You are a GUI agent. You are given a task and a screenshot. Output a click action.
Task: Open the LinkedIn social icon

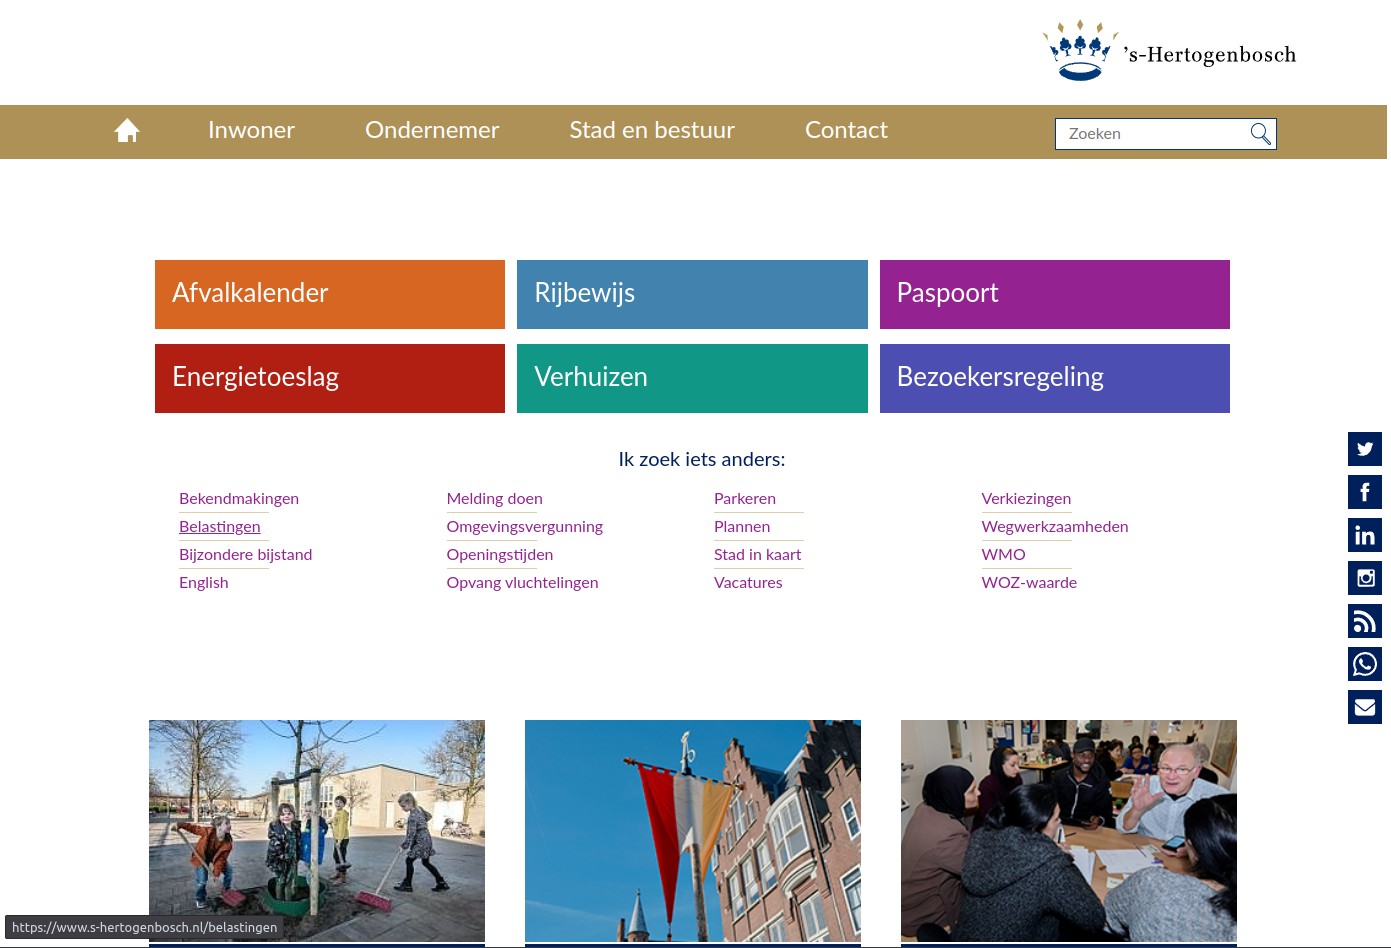1365,535
